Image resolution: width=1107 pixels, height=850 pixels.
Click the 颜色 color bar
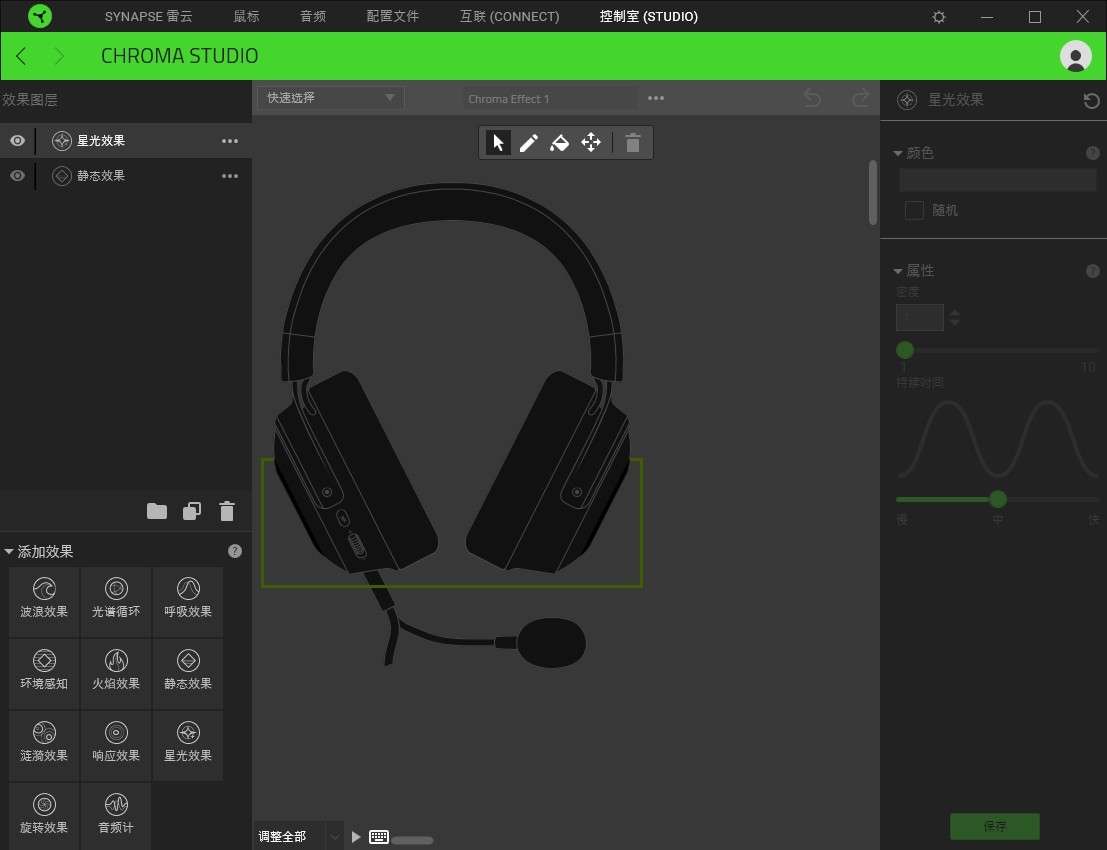(997, 179)
